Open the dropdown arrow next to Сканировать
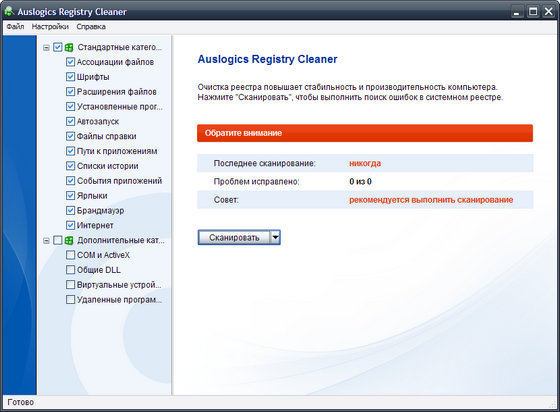560x412 pixels. [x=275, y=237]
